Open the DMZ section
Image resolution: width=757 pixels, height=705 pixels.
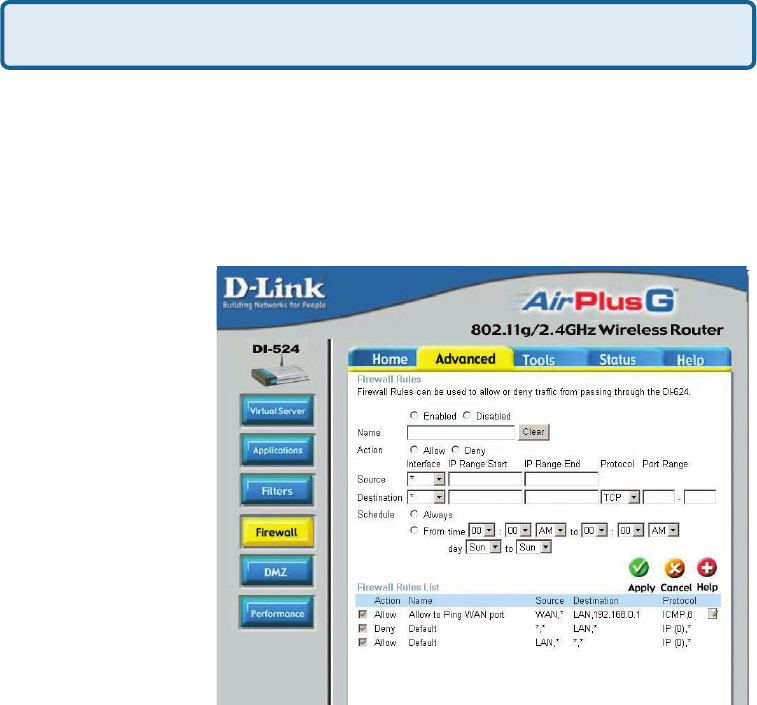tap(277, 572)
